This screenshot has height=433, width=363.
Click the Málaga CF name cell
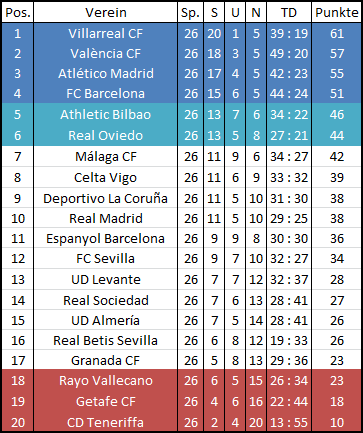[105, 156]
